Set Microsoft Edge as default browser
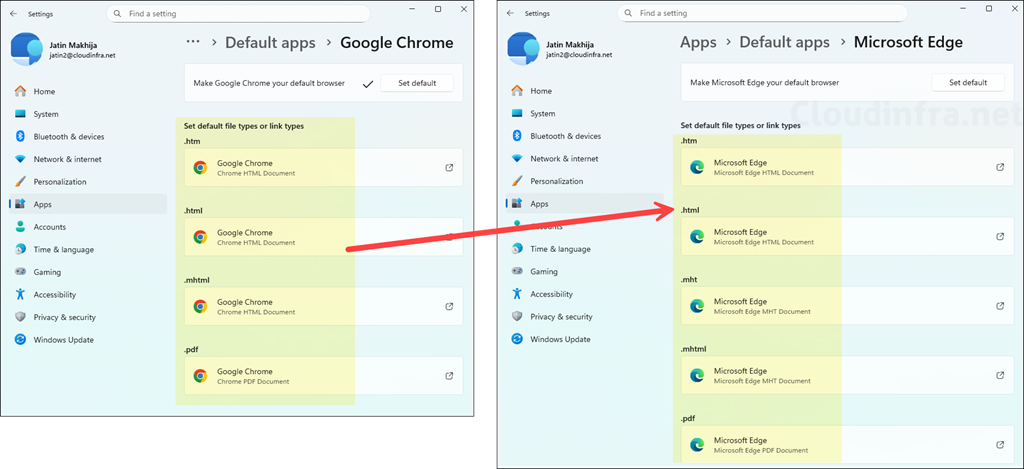1024x469 pixels. (x=968, y=82)
